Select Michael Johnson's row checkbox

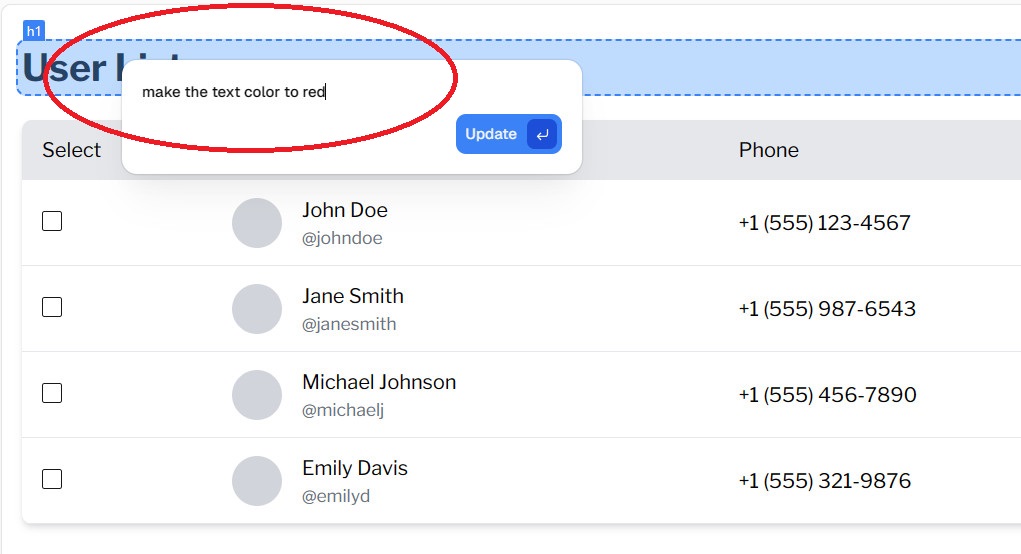pos(52,393)
